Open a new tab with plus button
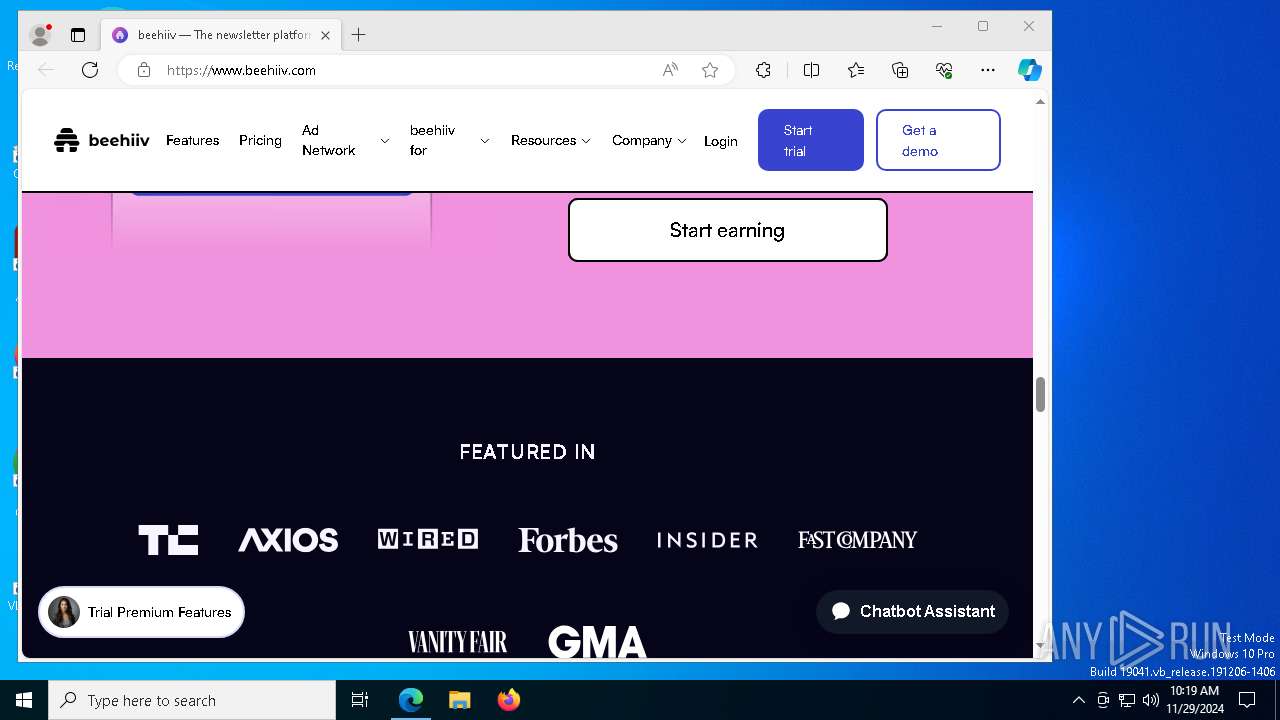 point(359,35)
